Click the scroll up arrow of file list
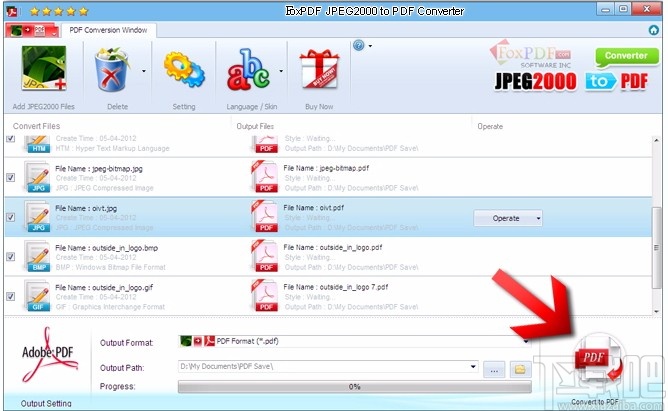The image size is (668, 411). 656,141
